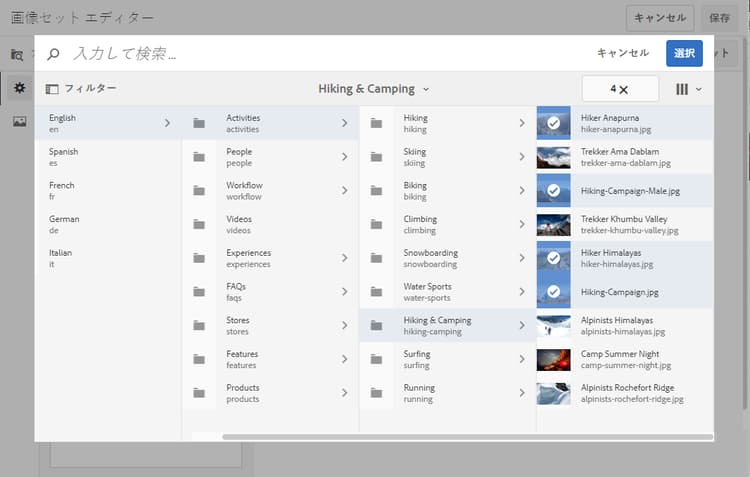Screen dimensions: 750x477
Task: Click the Snowboarding folder icon
Action: click(x=376, y=258)
